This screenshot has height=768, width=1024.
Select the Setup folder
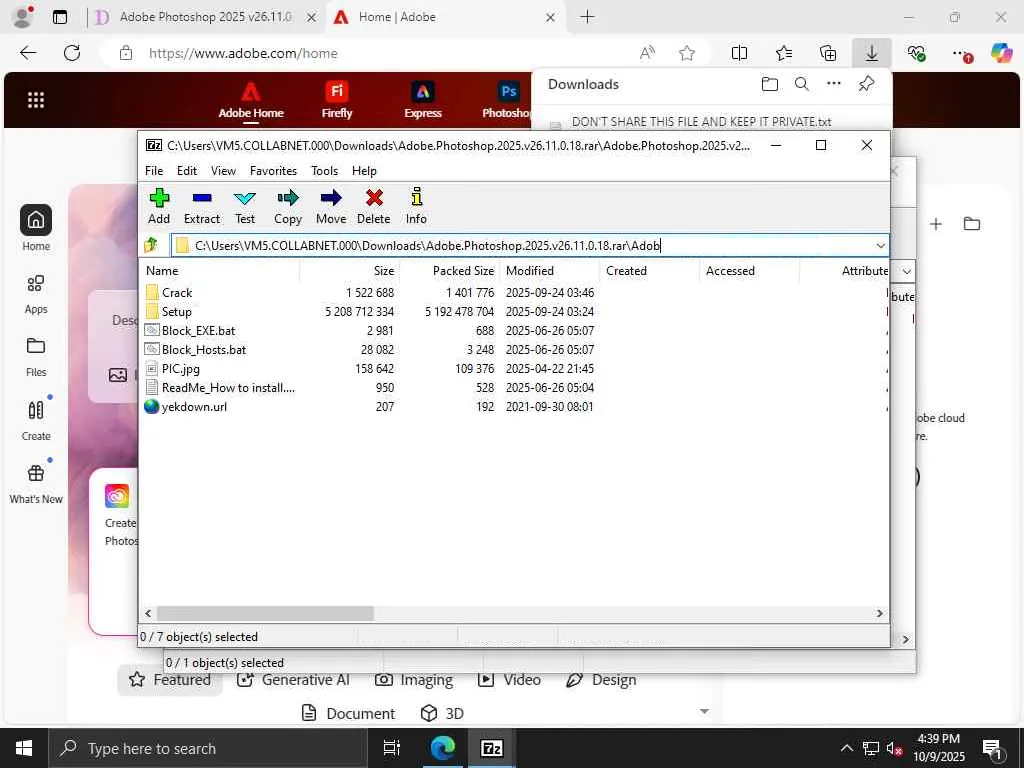pos(176,312)
